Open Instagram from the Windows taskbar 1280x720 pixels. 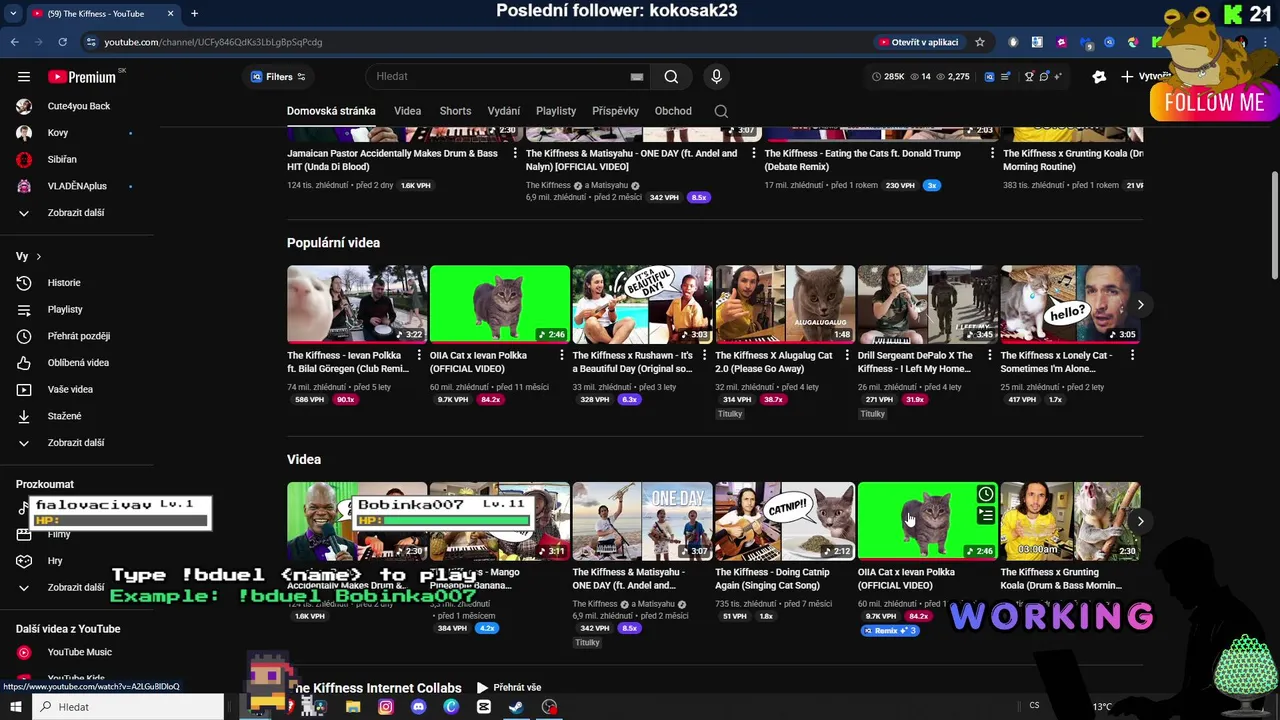[x=386, y=707]
